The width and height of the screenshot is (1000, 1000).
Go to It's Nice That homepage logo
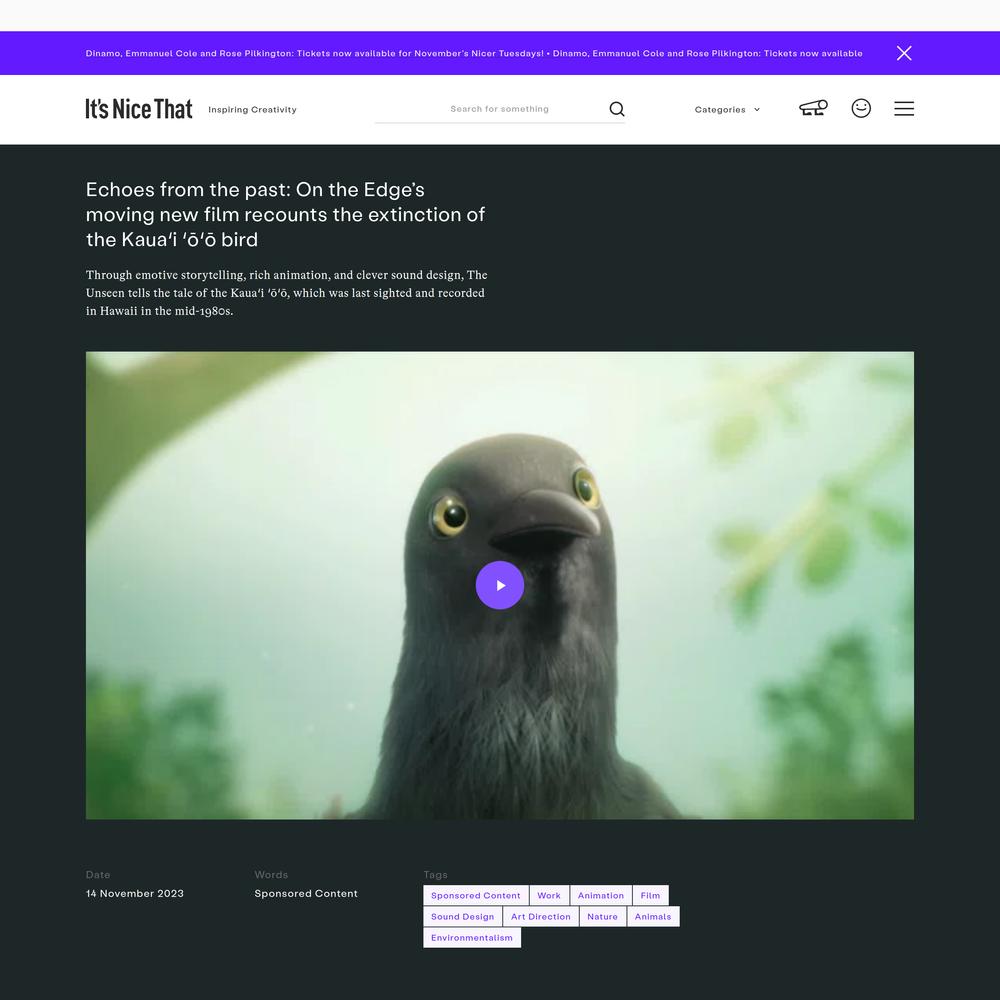(x=139, y=109)
